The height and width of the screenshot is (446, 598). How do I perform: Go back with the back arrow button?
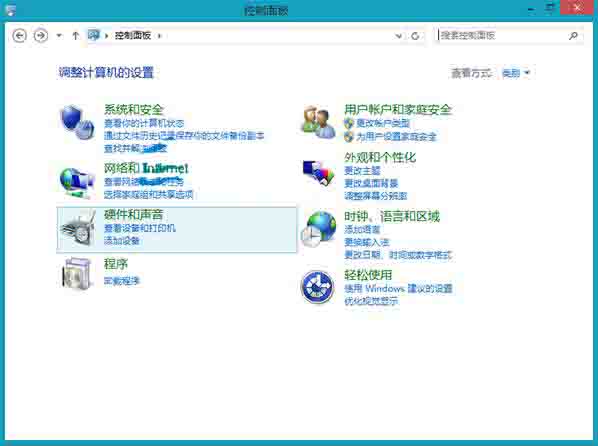(x=19, y=36)
